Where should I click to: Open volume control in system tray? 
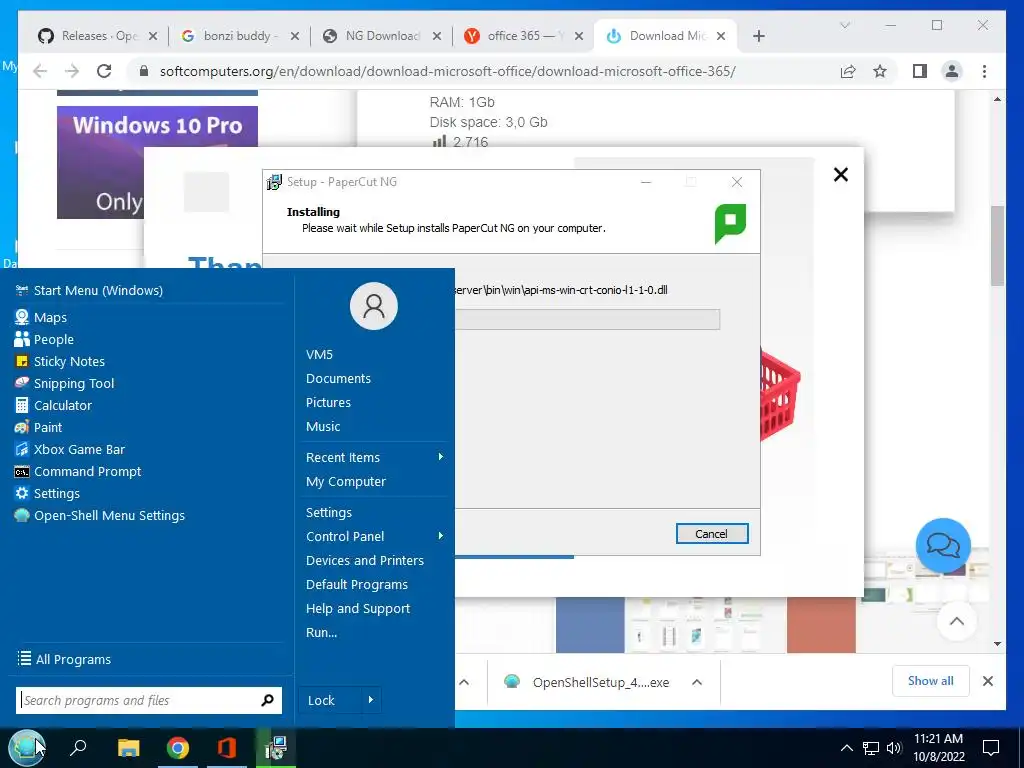894,748
